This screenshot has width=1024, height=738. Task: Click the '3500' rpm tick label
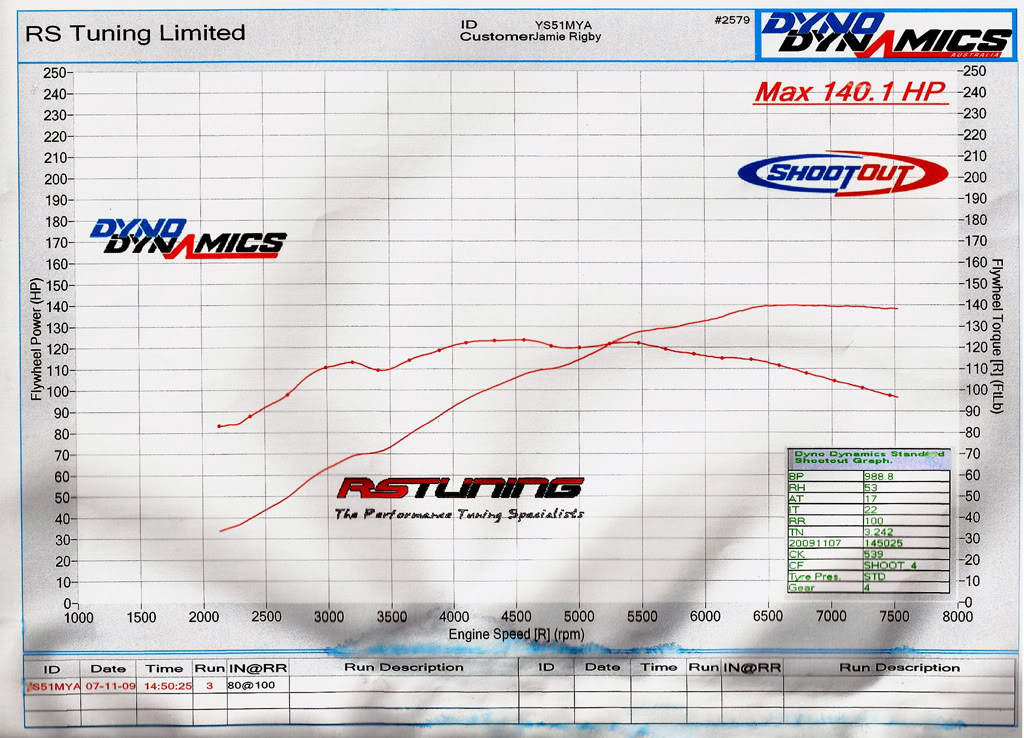(392, 617)
